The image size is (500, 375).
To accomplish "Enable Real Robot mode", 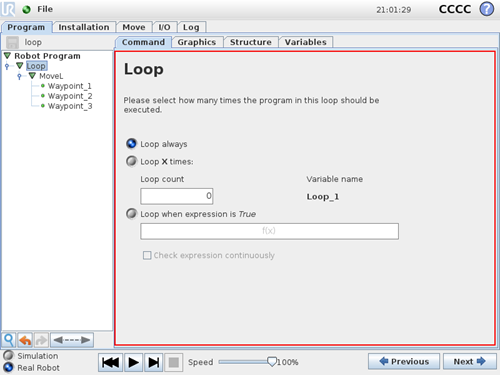I will (8, 367).
